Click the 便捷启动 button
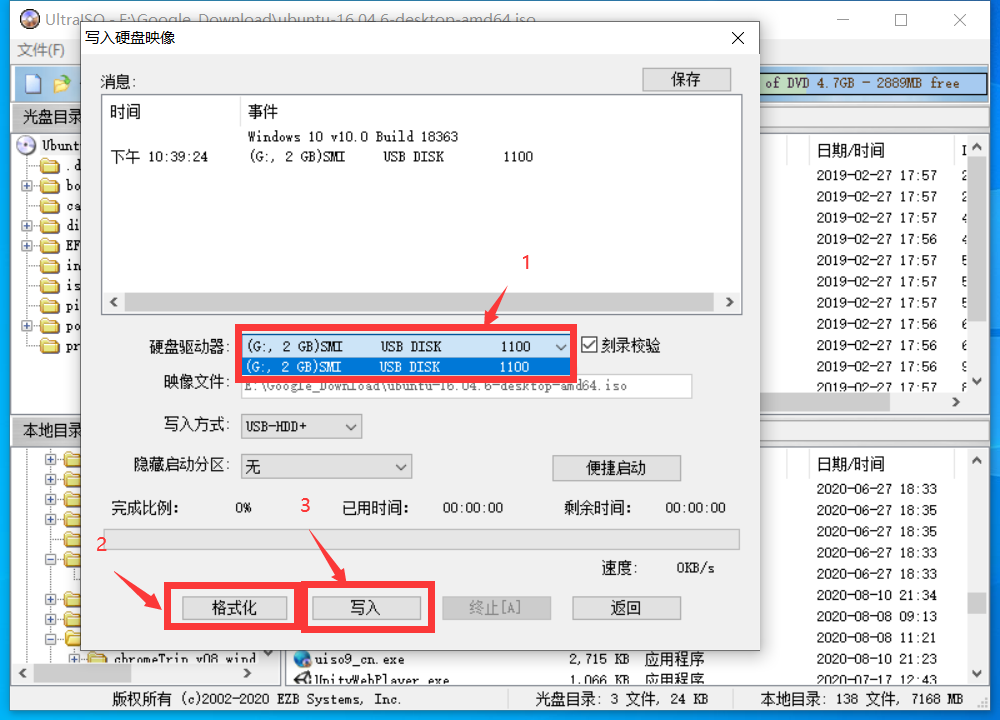Viewport: 1000px width, 720px height. [x=616, y=468]
